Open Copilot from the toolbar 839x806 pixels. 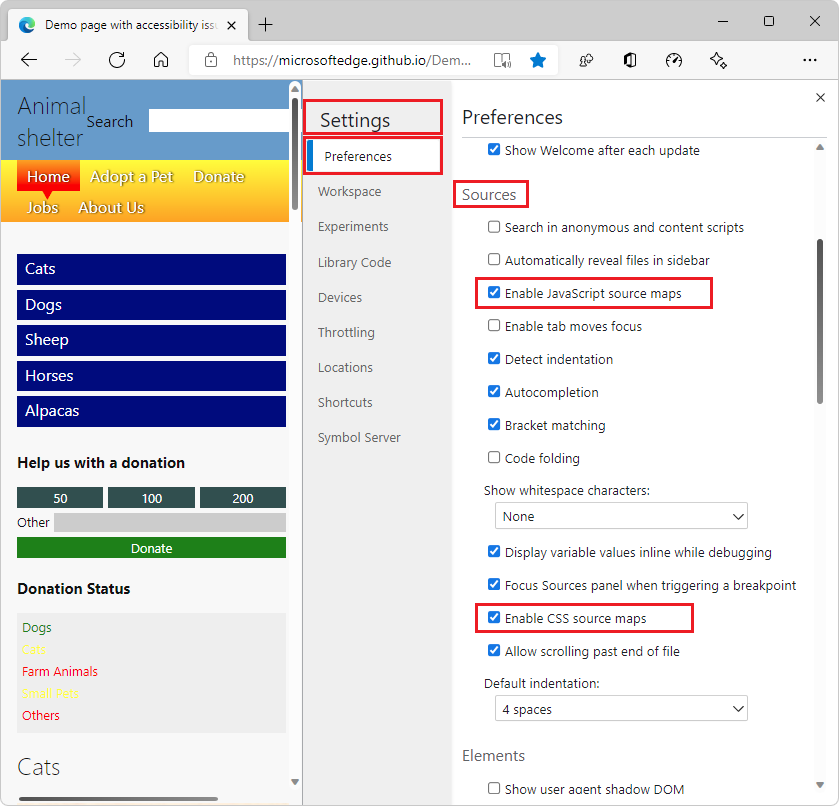pyautogui.click(x=718, y=60)
